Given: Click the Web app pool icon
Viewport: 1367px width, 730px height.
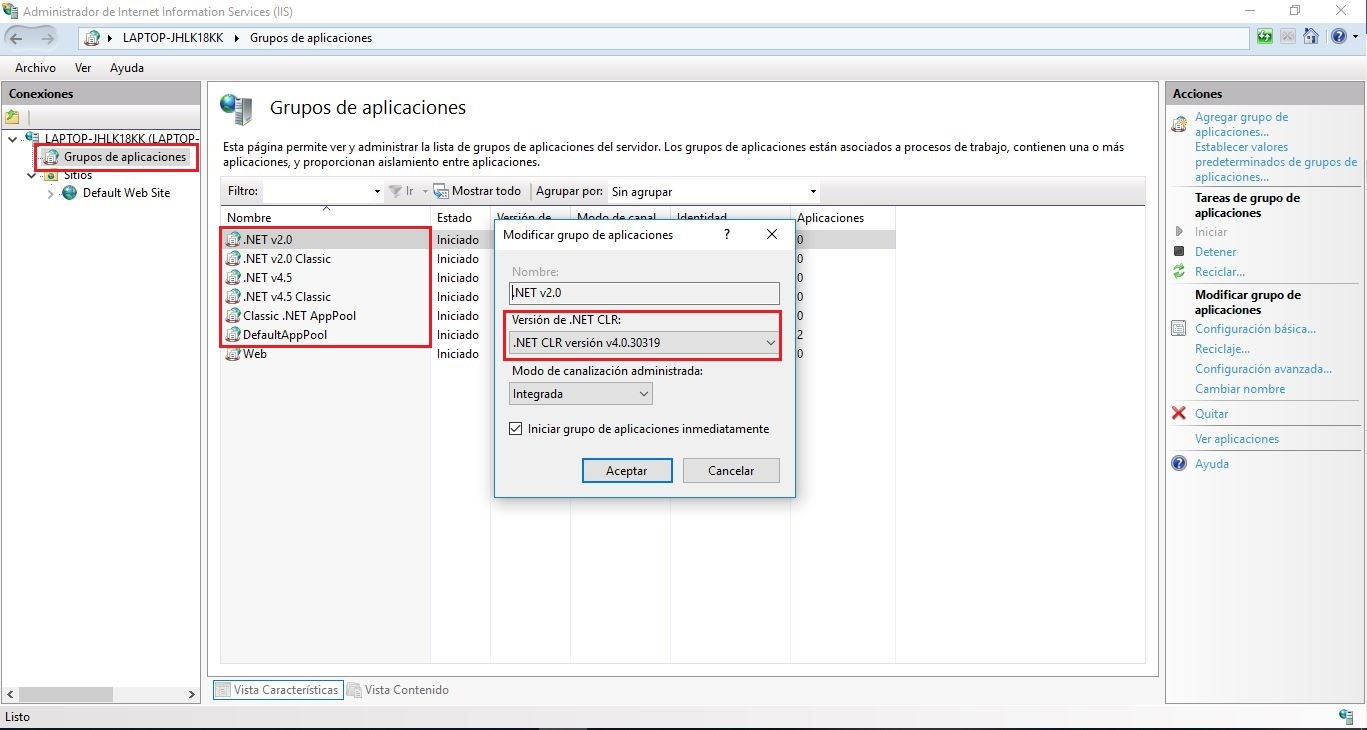Looking at the screenshot, I should [233, 354].
